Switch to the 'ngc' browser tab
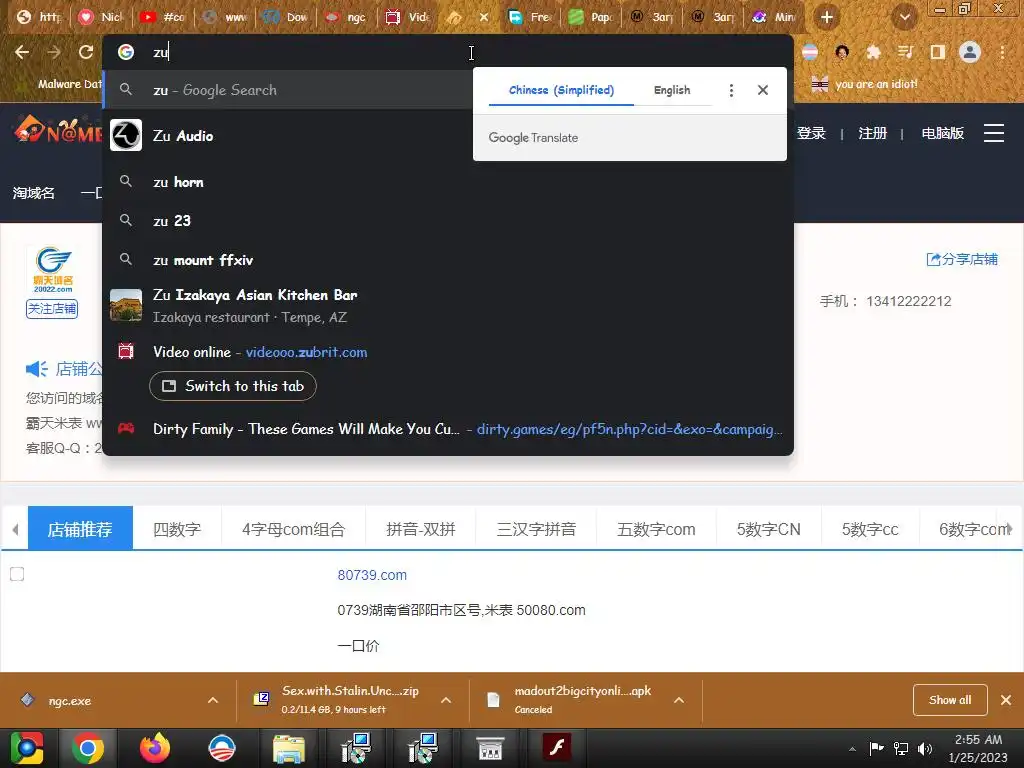 [345, 17]
